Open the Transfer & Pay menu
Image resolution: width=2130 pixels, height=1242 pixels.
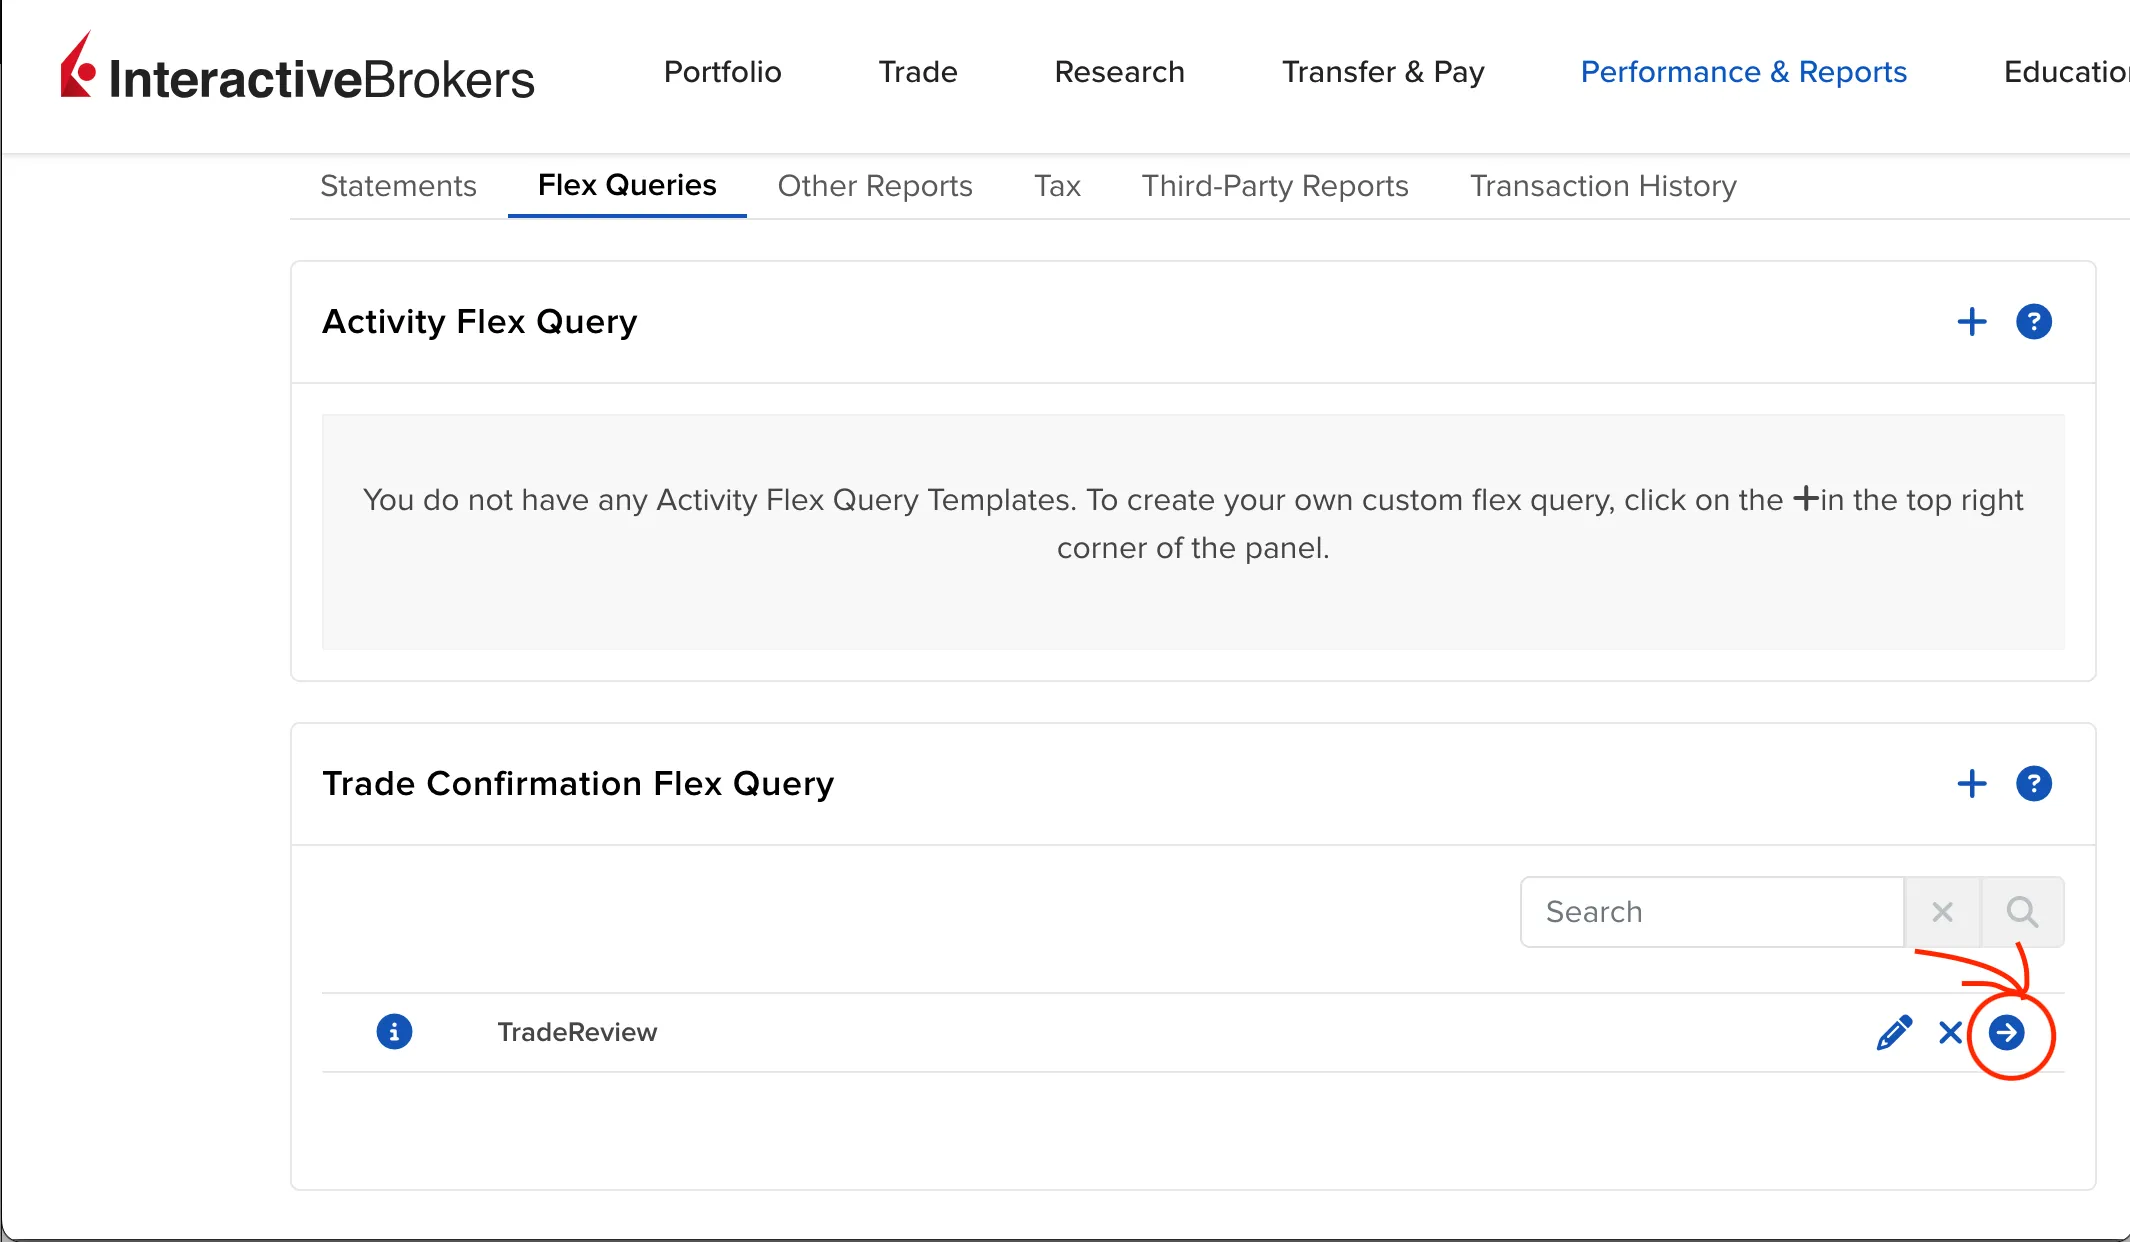pyautogui.click(x=1383, y=72)
